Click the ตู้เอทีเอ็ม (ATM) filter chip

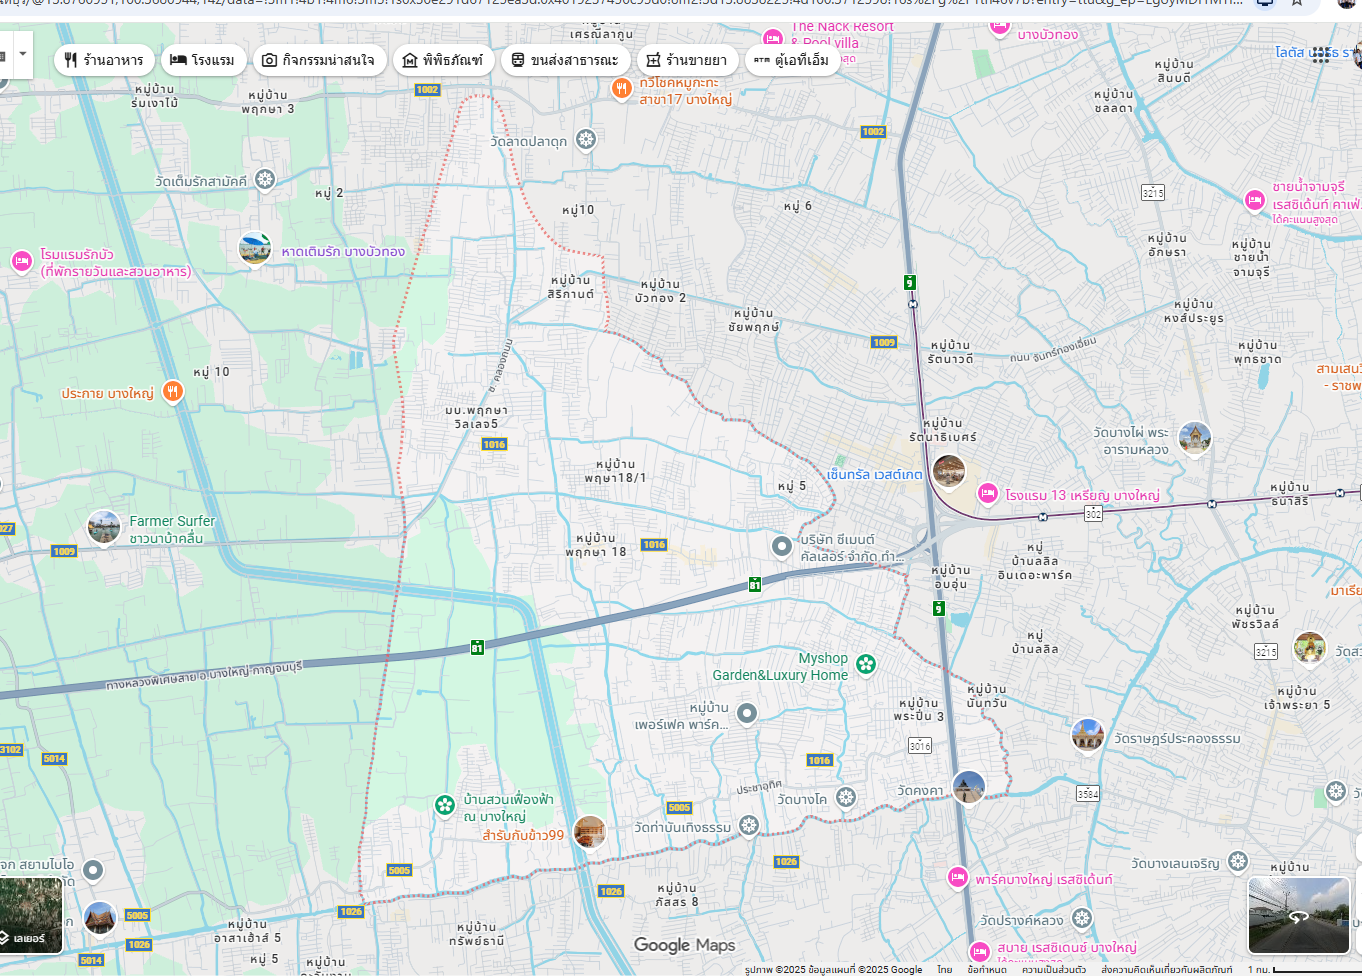792,60
